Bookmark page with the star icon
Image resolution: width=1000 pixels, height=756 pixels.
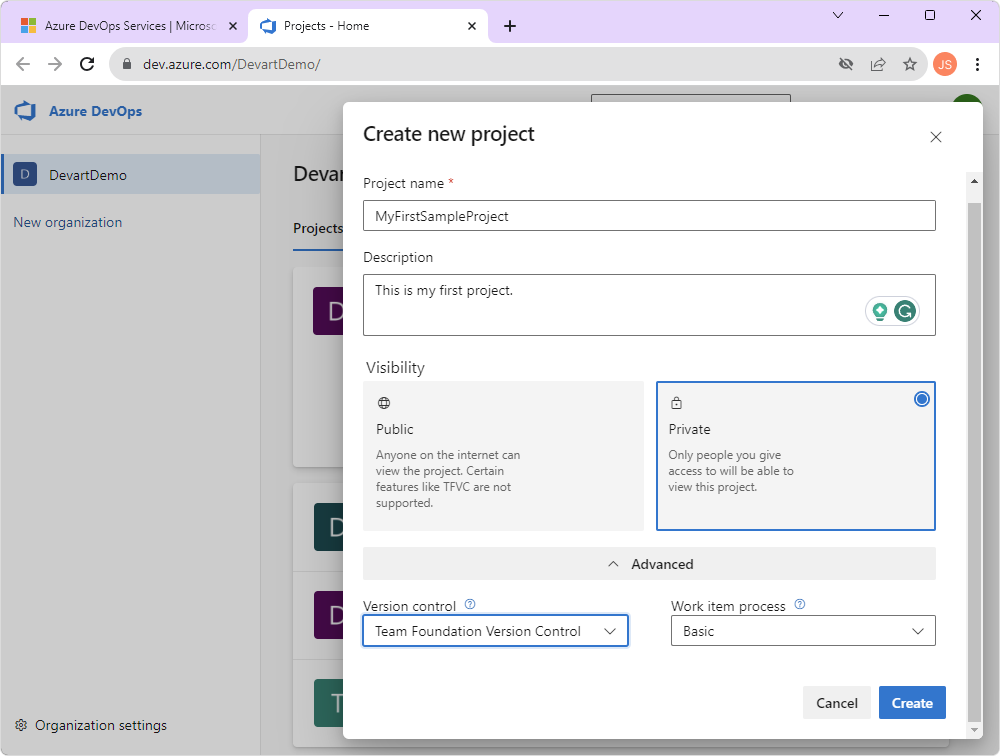click(910, 64)
